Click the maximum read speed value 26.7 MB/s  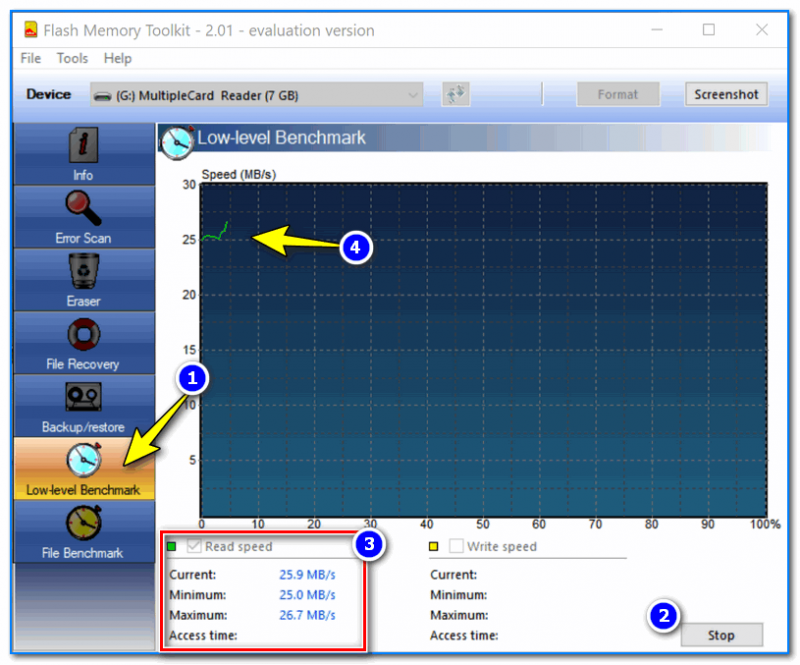pos(307,615)
